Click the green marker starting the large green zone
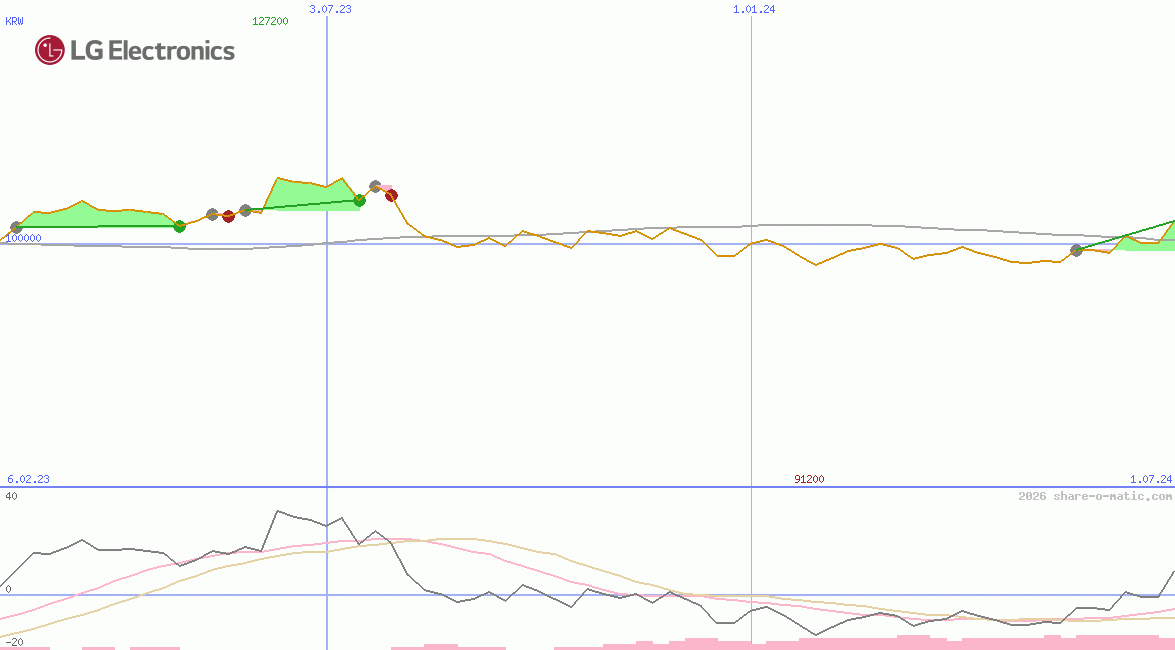Image resolution: width=1175 pixels, height=650 pixels. (x=245, y=209)
